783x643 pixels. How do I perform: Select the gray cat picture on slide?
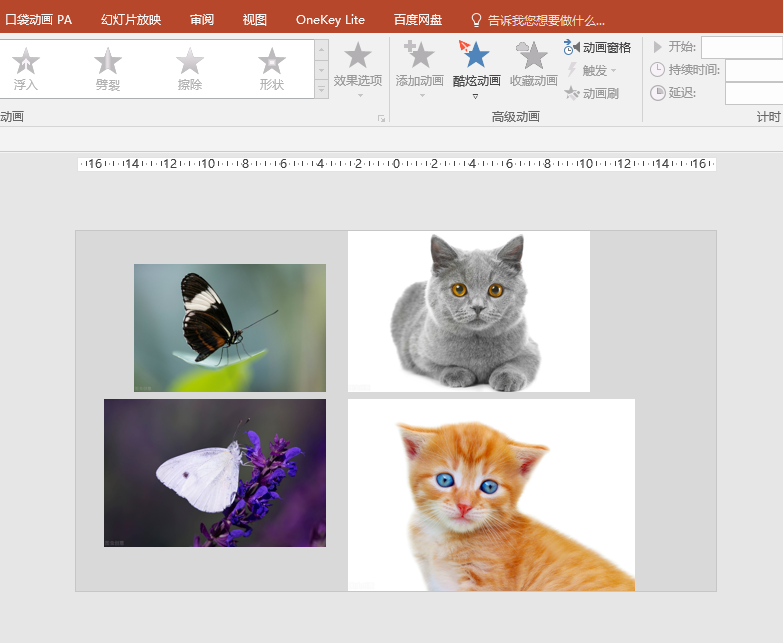tap(468, 311)
